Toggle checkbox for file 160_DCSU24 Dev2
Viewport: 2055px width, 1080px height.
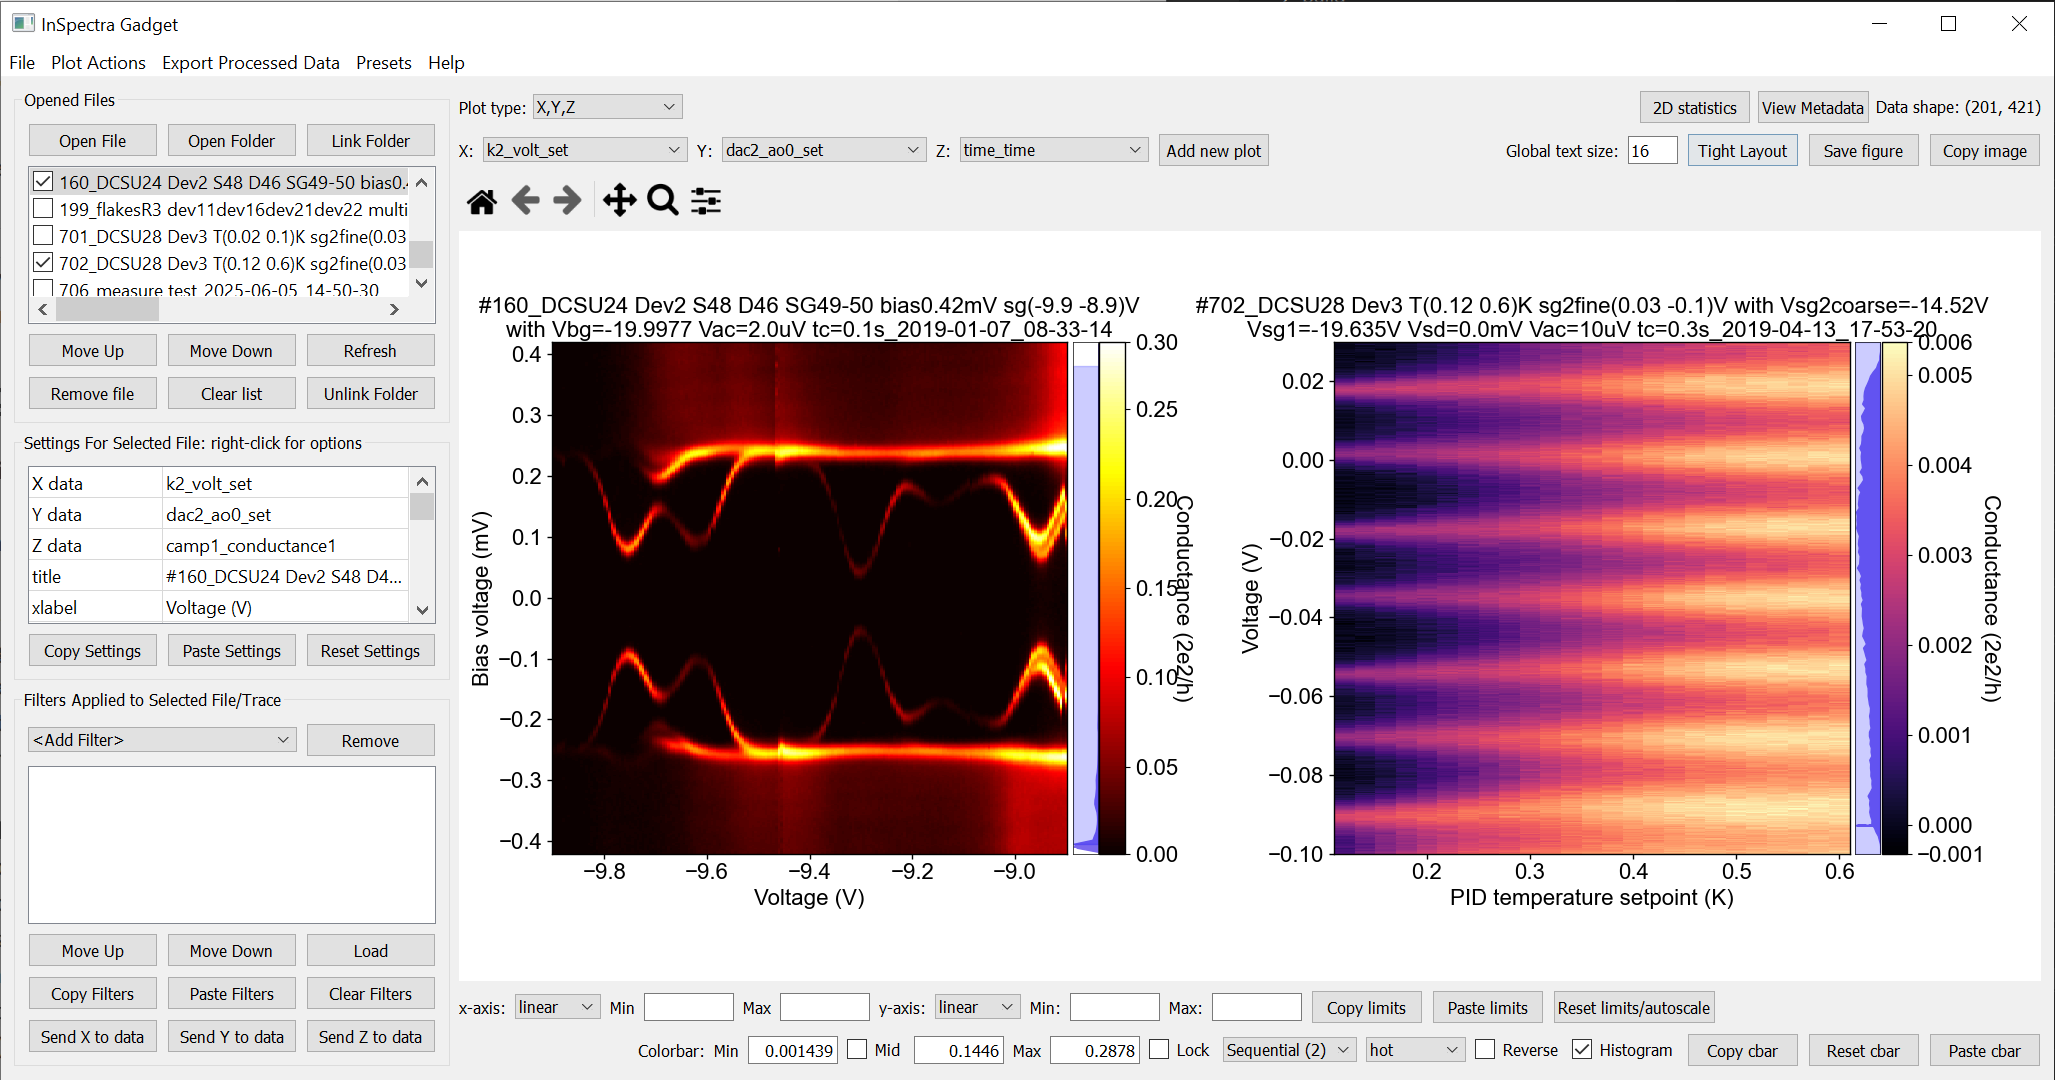pos(43,182)
